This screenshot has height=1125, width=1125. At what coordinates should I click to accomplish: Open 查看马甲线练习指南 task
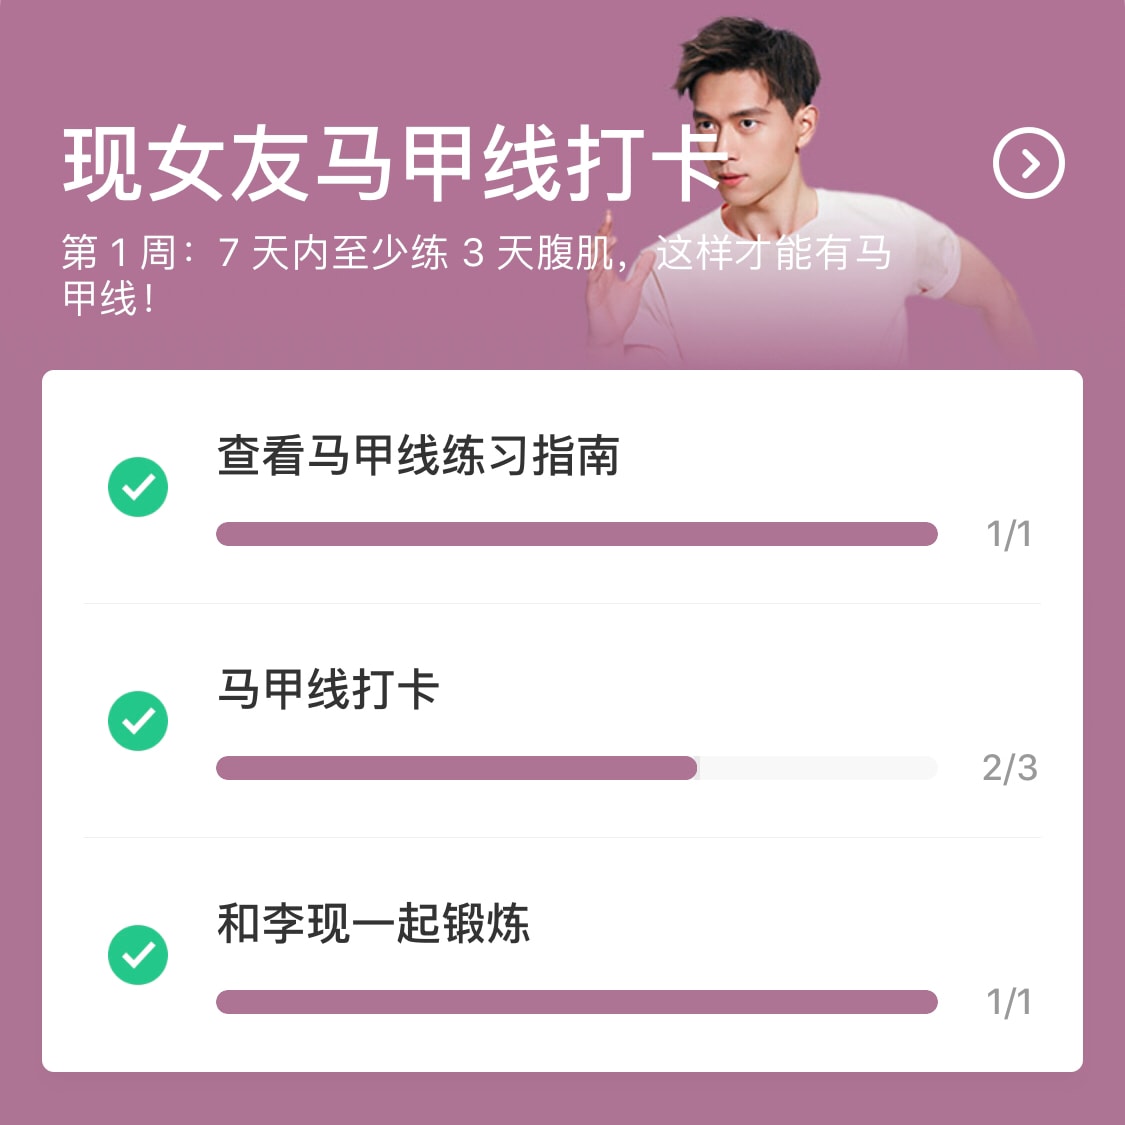418,456
